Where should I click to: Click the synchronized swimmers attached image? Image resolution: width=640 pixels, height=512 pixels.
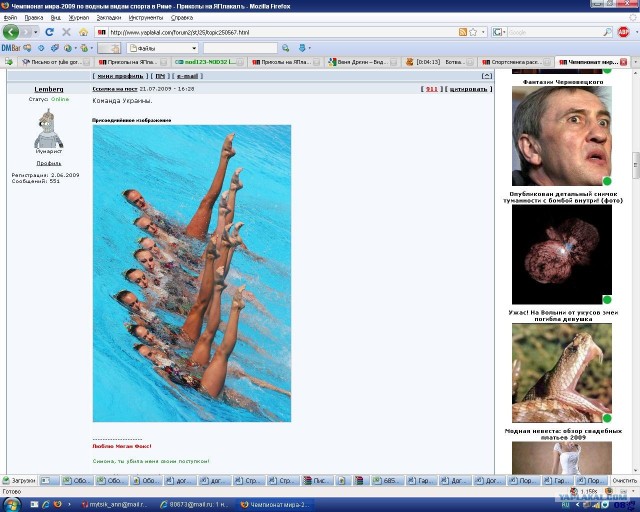coord(192,273)
